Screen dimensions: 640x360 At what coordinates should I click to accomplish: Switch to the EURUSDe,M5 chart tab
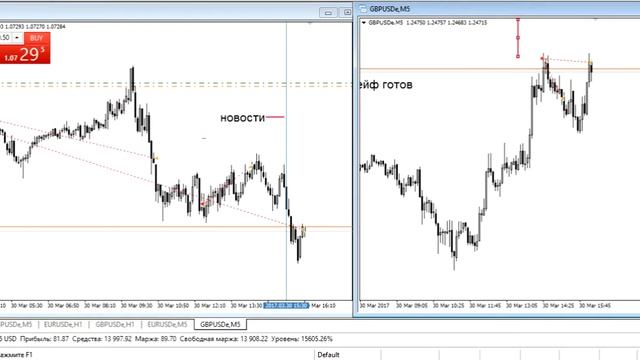pyautogui.click(x=167, y=324)
